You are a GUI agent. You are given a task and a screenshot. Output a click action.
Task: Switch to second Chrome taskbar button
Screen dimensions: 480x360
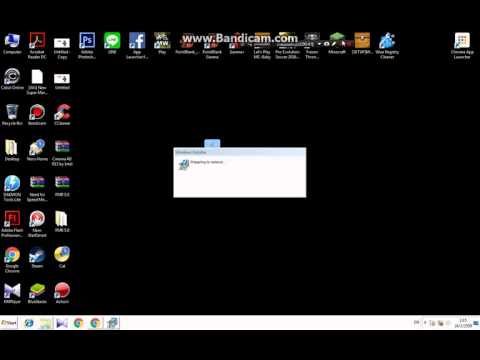click(x=95, y=323)
